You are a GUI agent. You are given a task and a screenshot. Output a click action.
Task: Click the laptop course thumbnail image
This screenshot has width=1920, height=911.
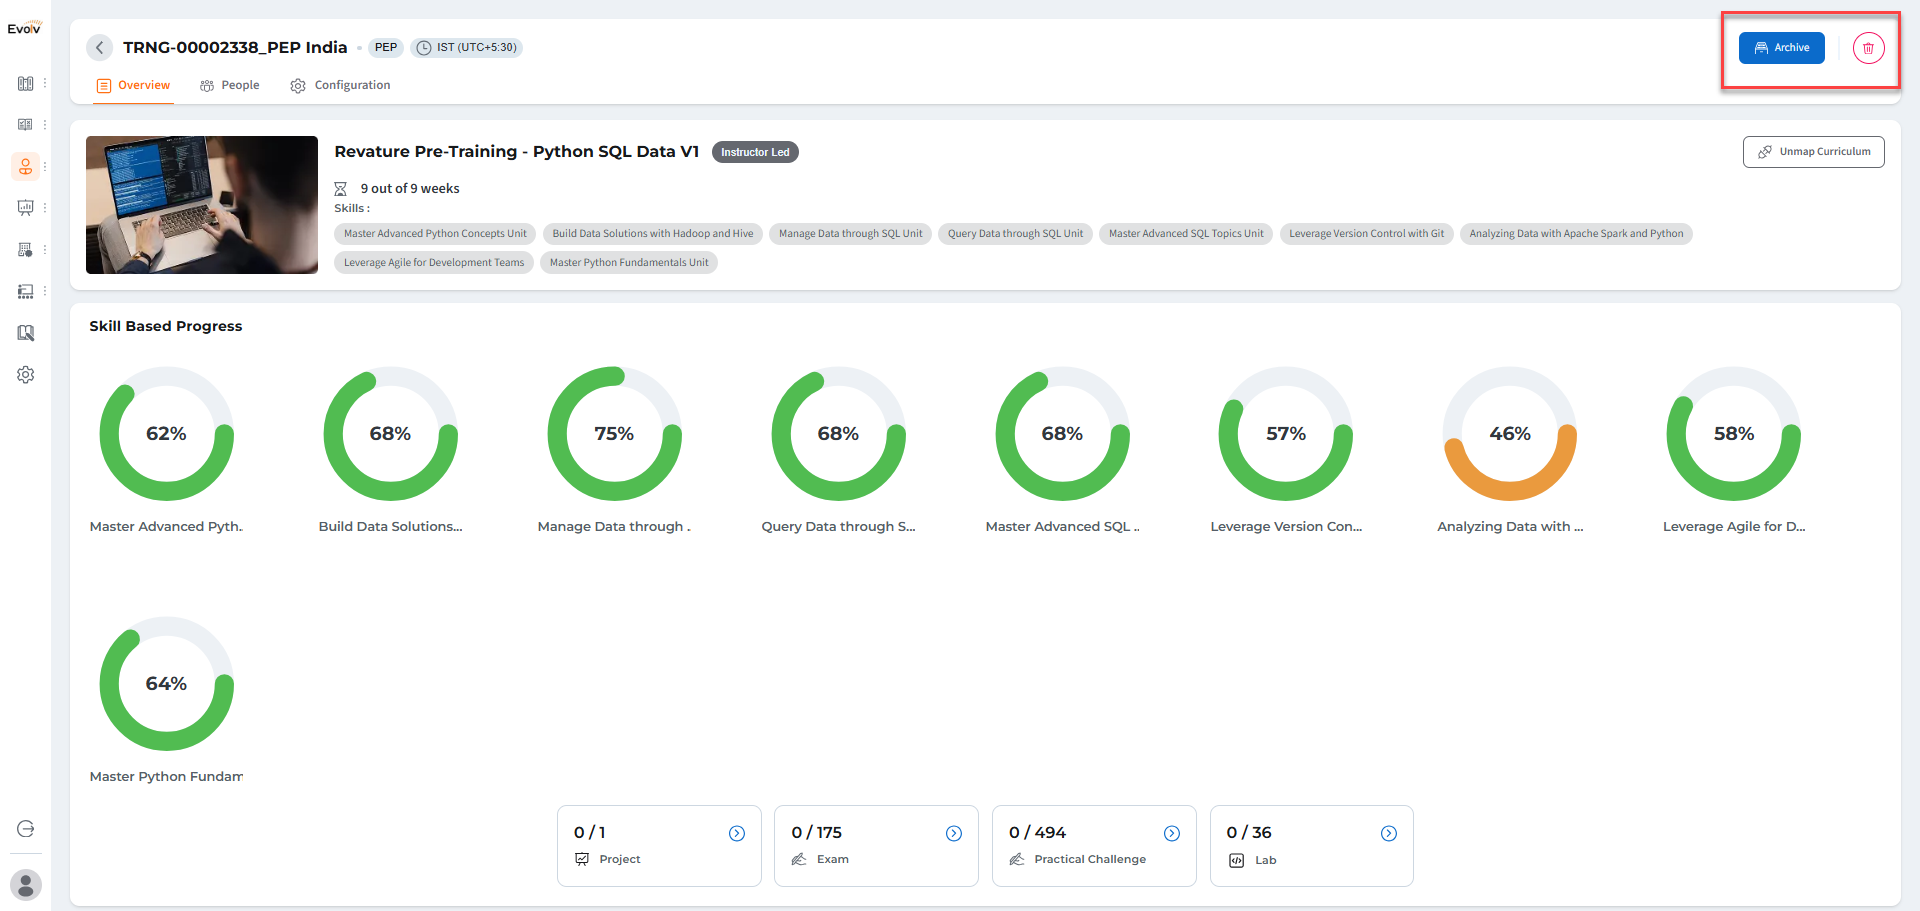pyautogui.click(x=202, y=205)
